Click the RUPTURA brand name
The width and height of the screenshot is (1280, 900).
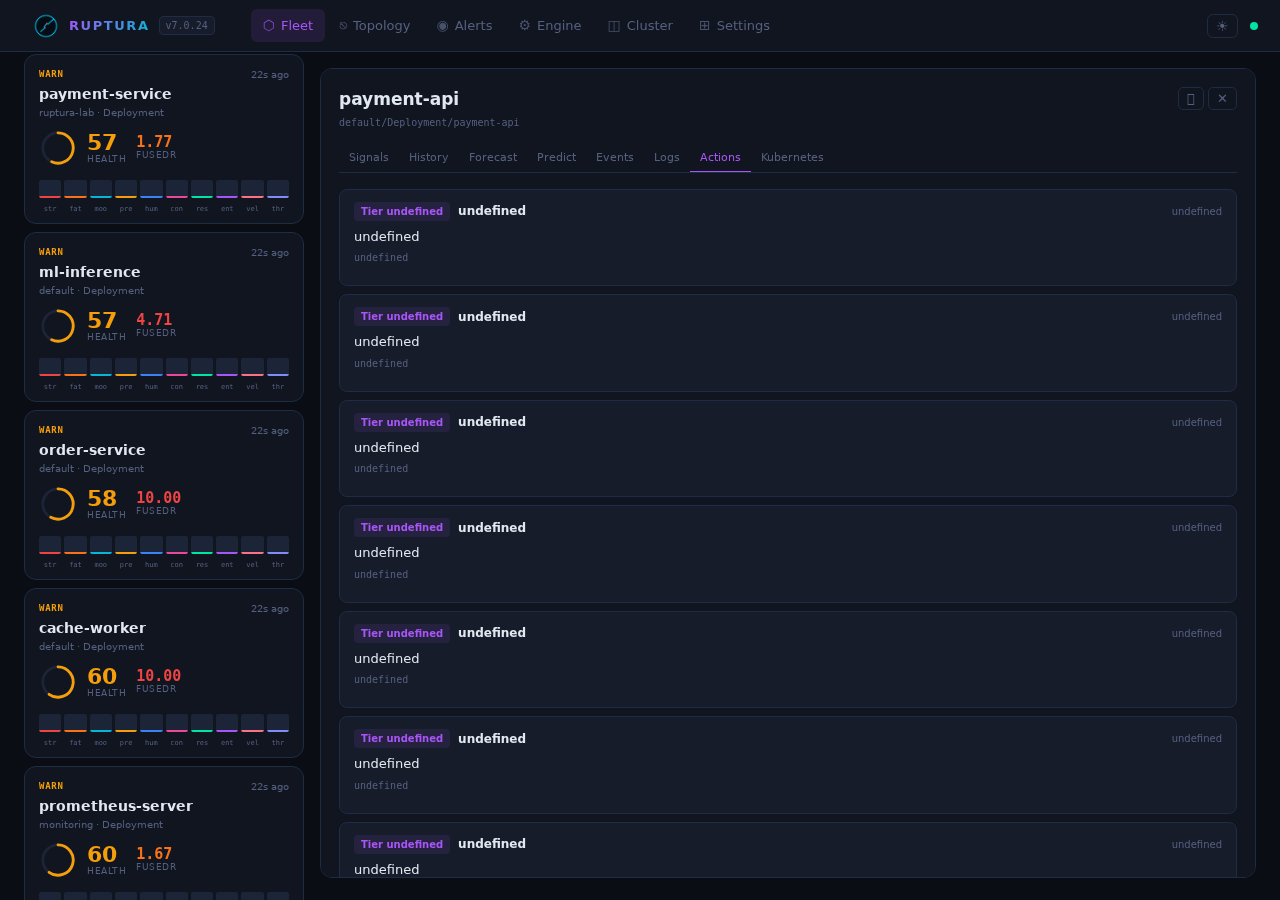[x=109, y=26]
